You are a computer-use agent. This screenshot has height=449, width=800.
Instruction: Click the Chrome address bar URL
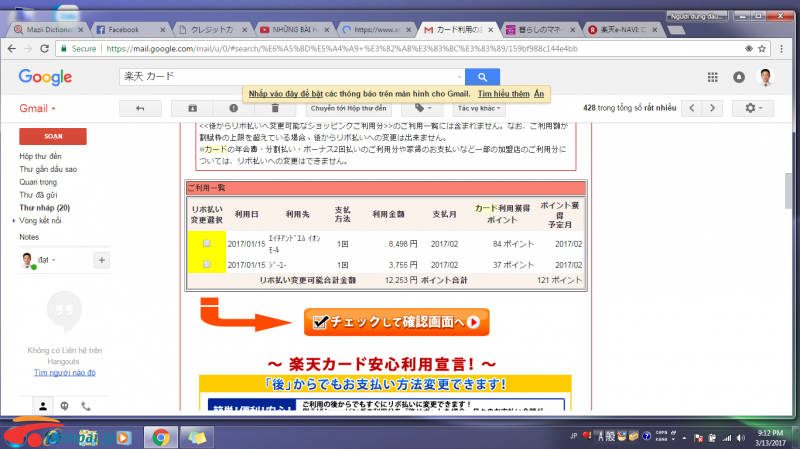[x=342, y=49]
